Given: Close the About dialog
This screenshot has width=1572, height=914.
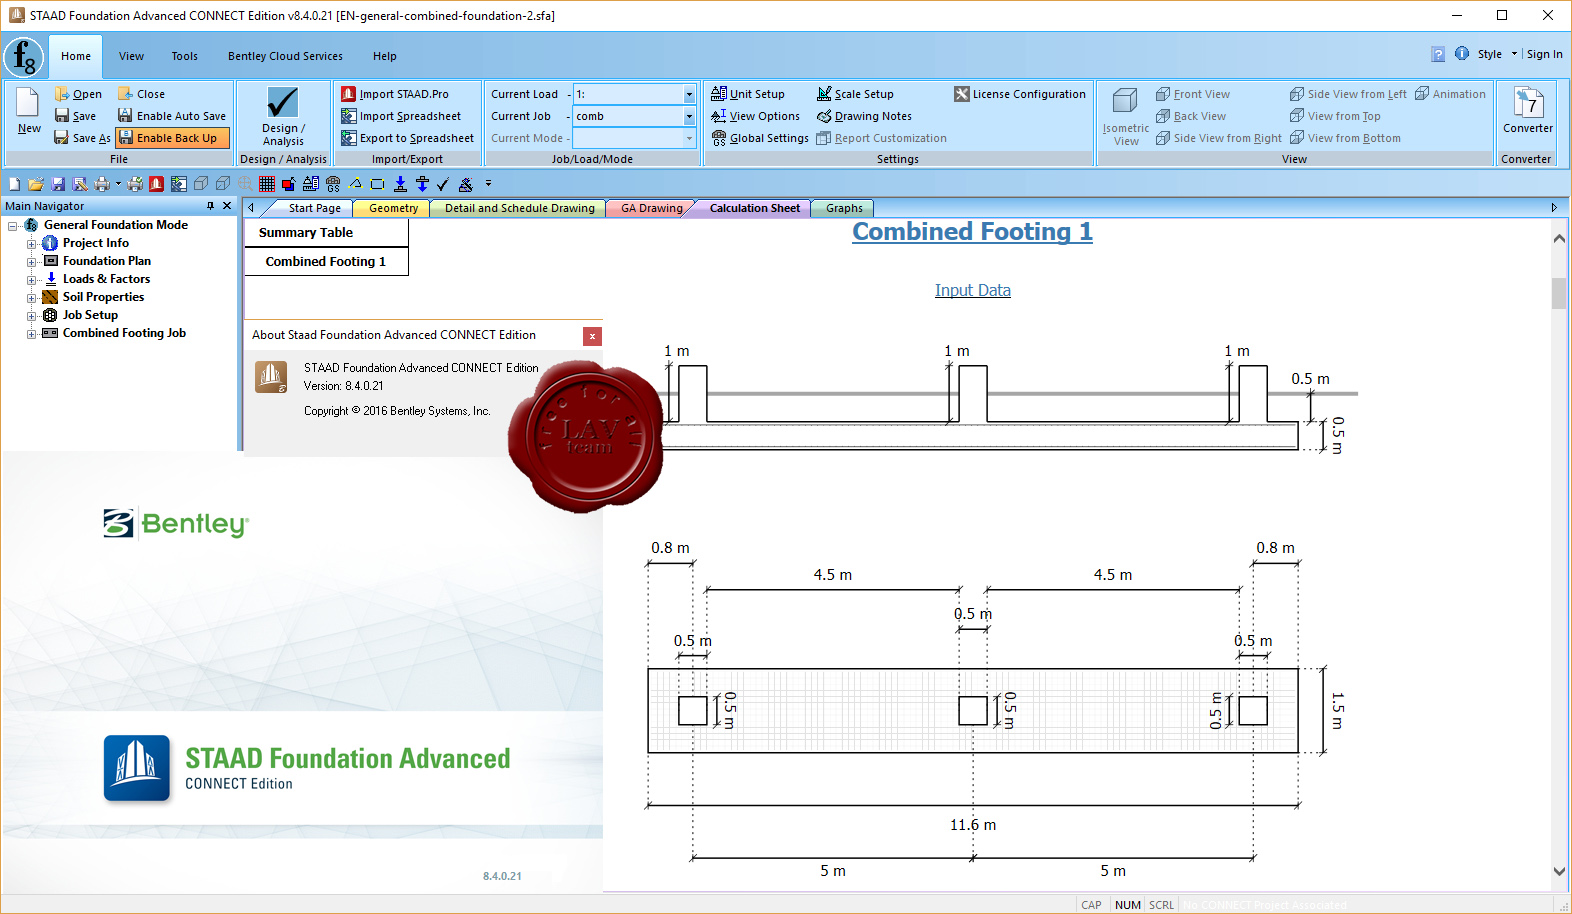Looking at the screenshot, I should [x=592, y=336].
